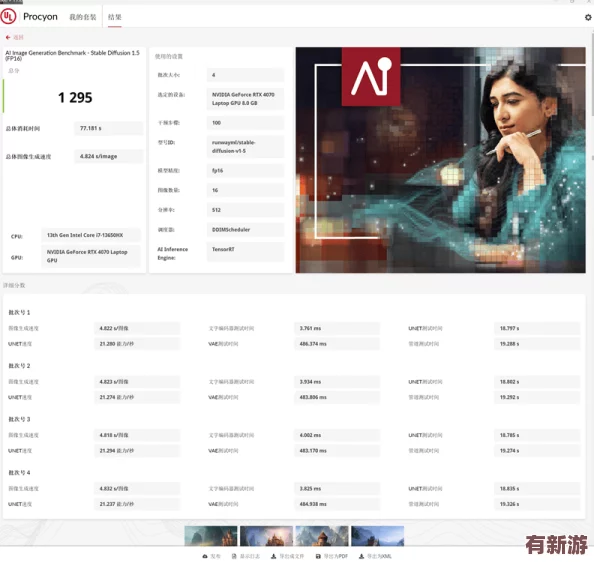
Task: Click the AI benchmark banner image
Action: tap(441, 160)
